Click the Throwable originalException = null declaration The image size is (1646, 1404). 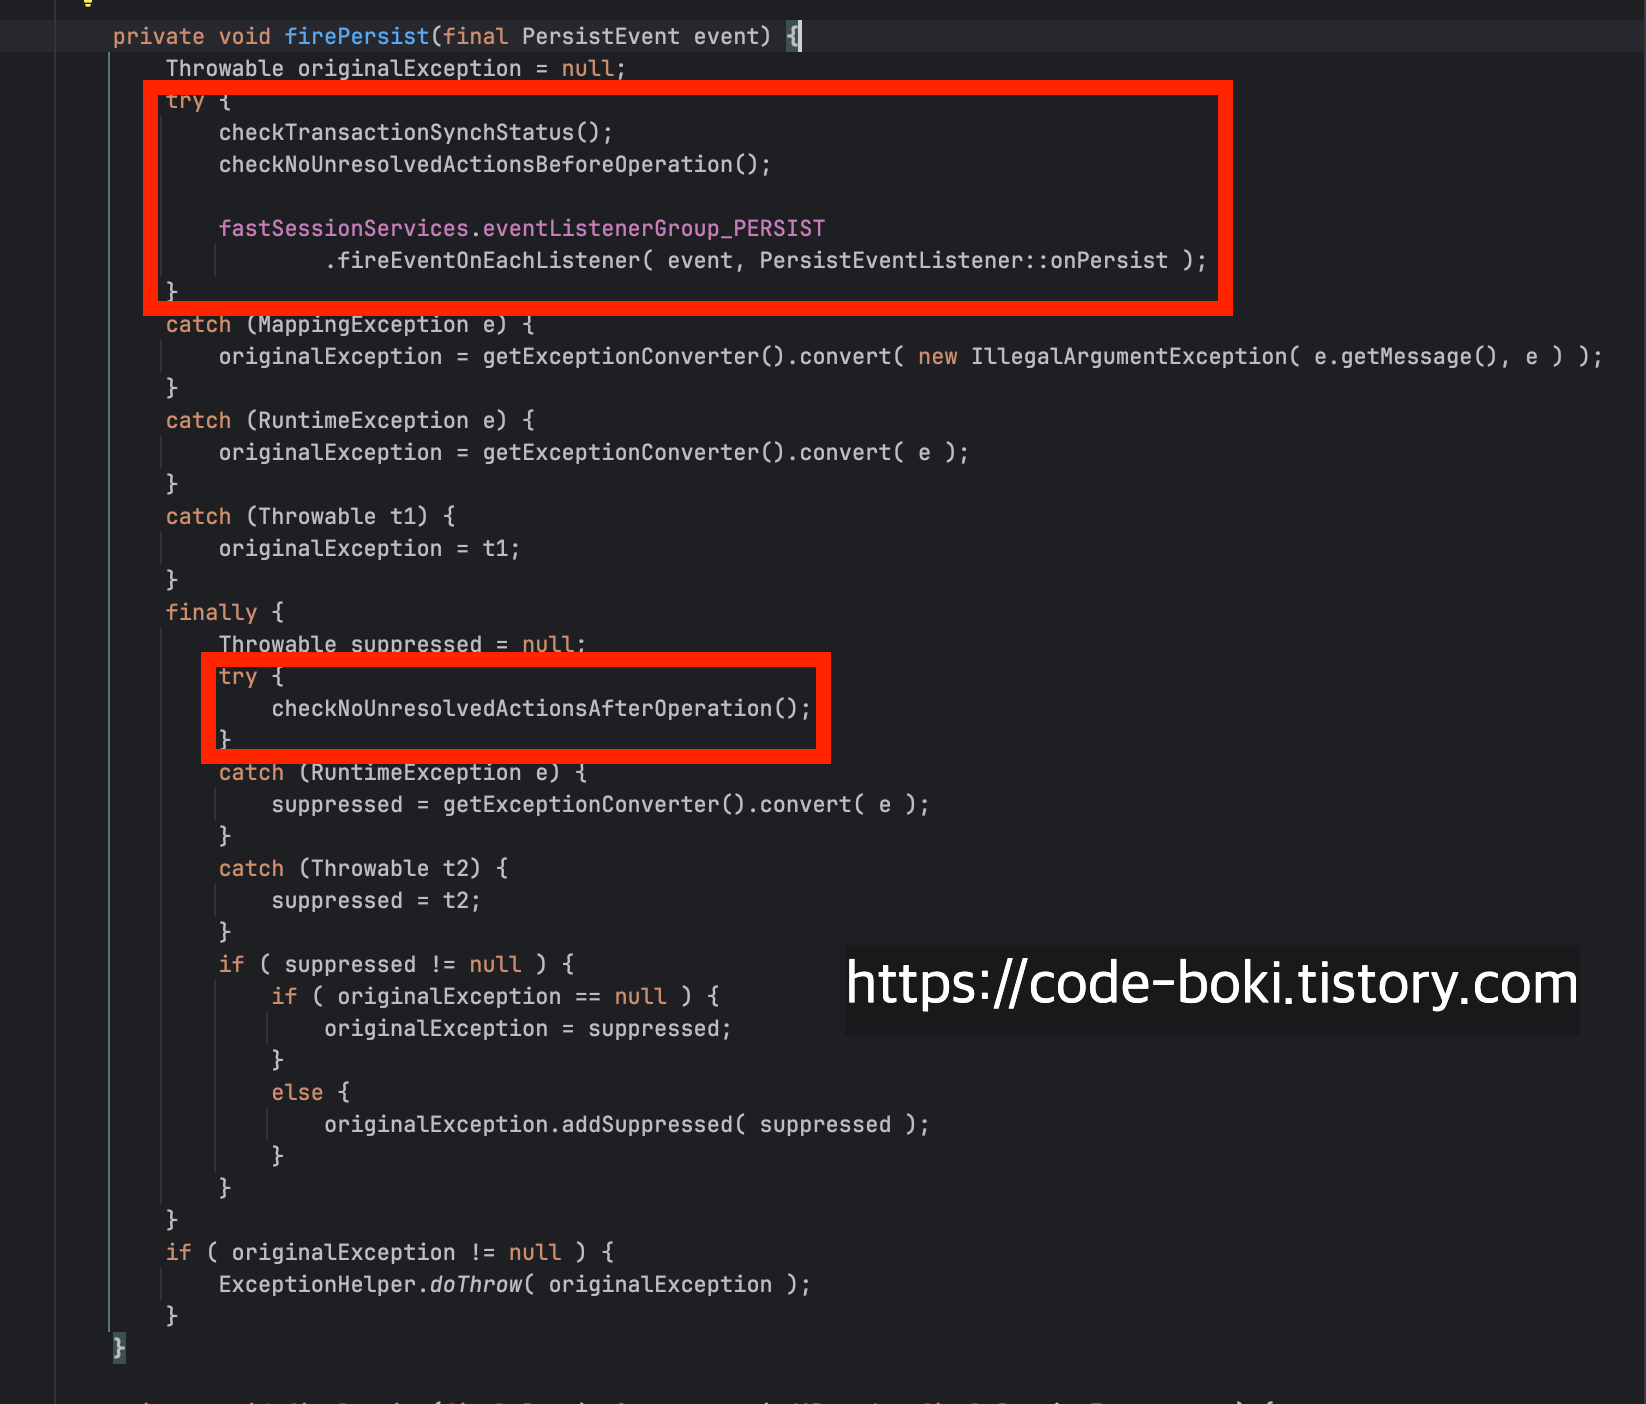396,68
